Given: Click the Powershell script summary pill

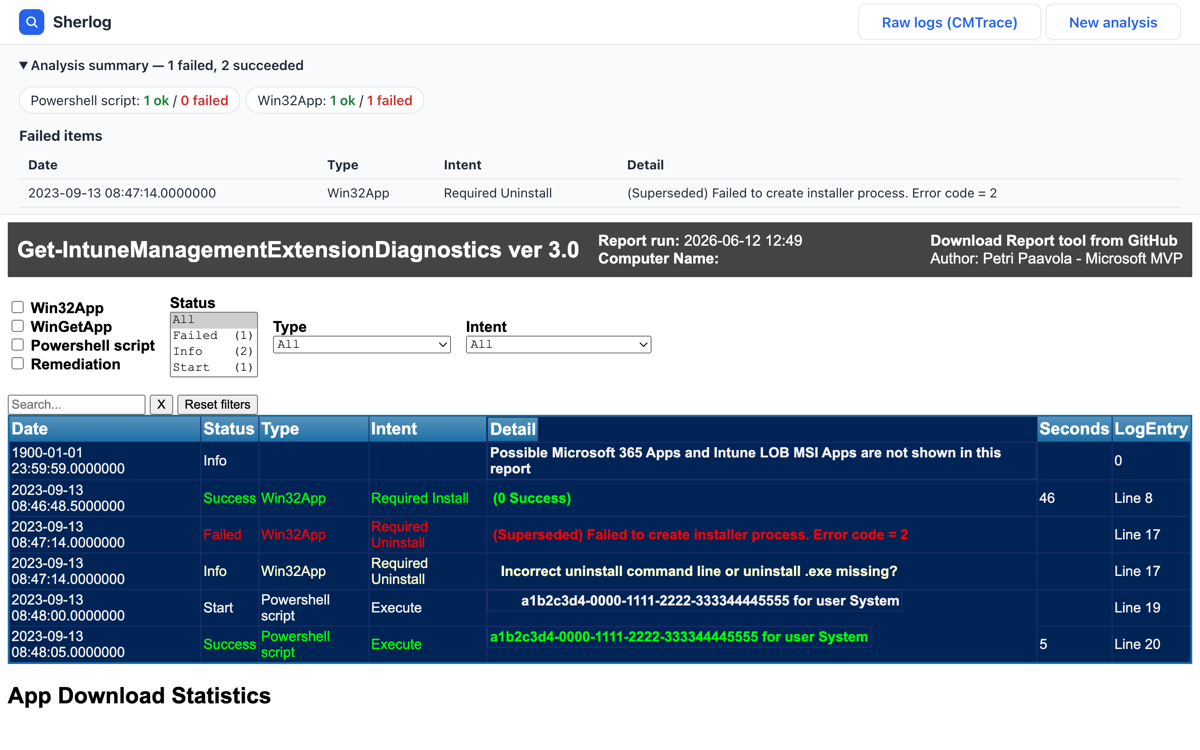Looking at the screenshot, I should (x=129, y=100).
